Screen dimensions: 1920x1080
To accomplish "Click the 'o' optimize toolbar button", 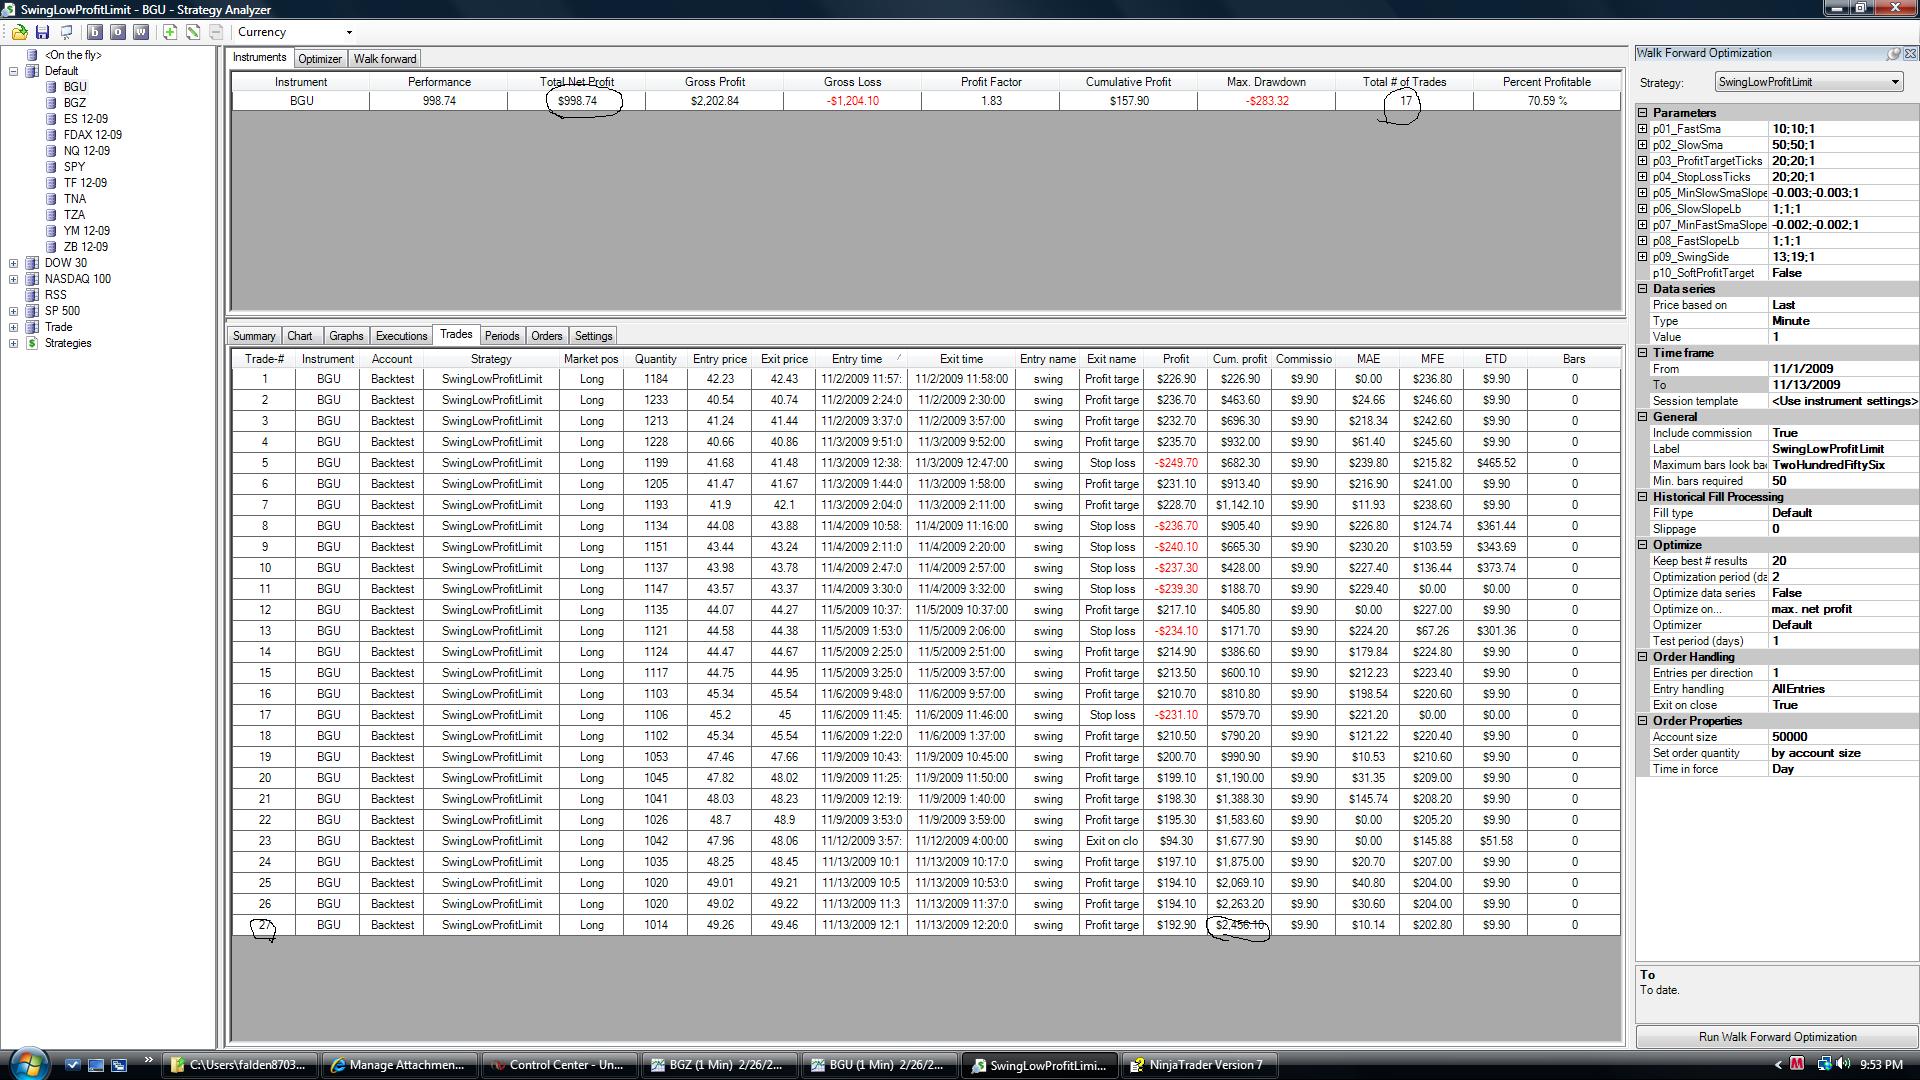I will pyautogui.click(x=118, y=32).
